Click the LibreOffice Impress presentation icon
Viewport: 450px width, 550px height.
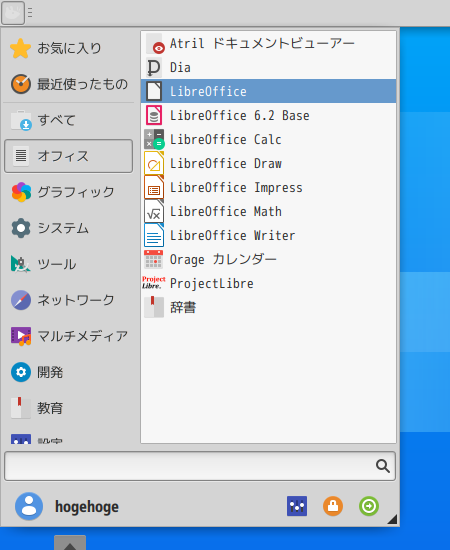[154, 187]
